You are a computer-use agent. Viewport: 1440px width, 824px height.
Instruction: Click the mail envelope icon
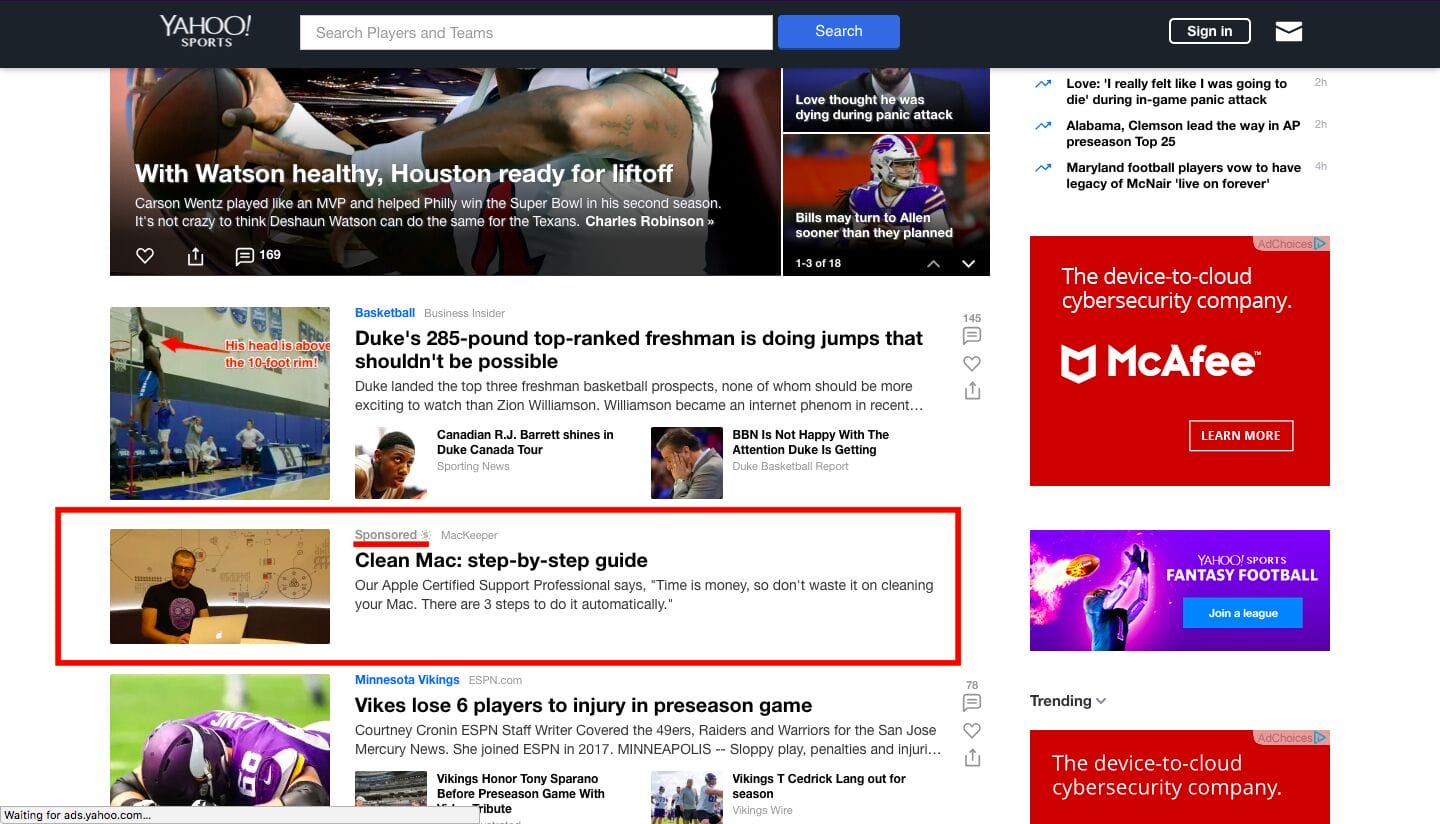click(1288, 32)
